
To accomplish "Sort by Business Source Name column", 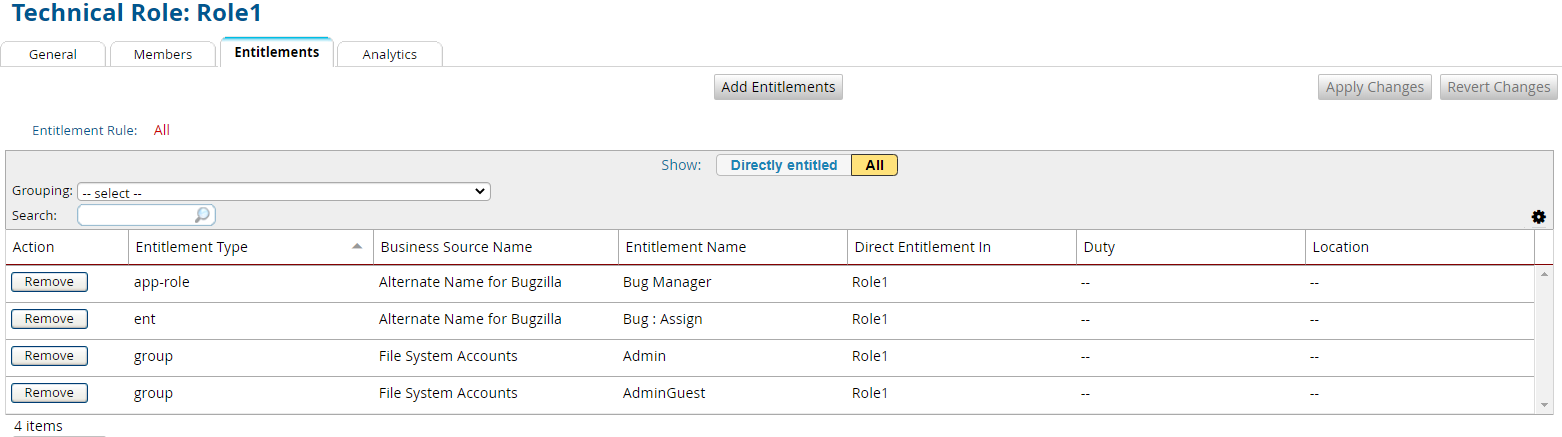I will coord(456,247).
